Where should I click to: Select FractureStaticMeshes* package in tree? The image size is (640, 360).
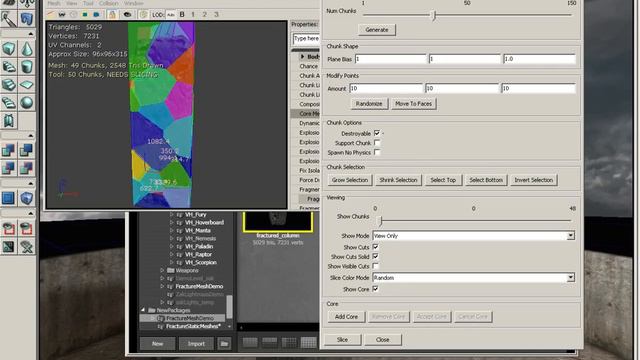193,326
